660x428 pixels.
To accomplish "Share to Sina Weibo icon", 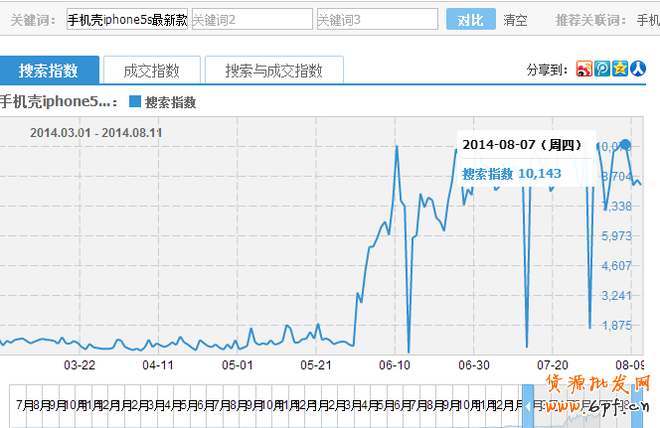I will (x=585, y=69).
